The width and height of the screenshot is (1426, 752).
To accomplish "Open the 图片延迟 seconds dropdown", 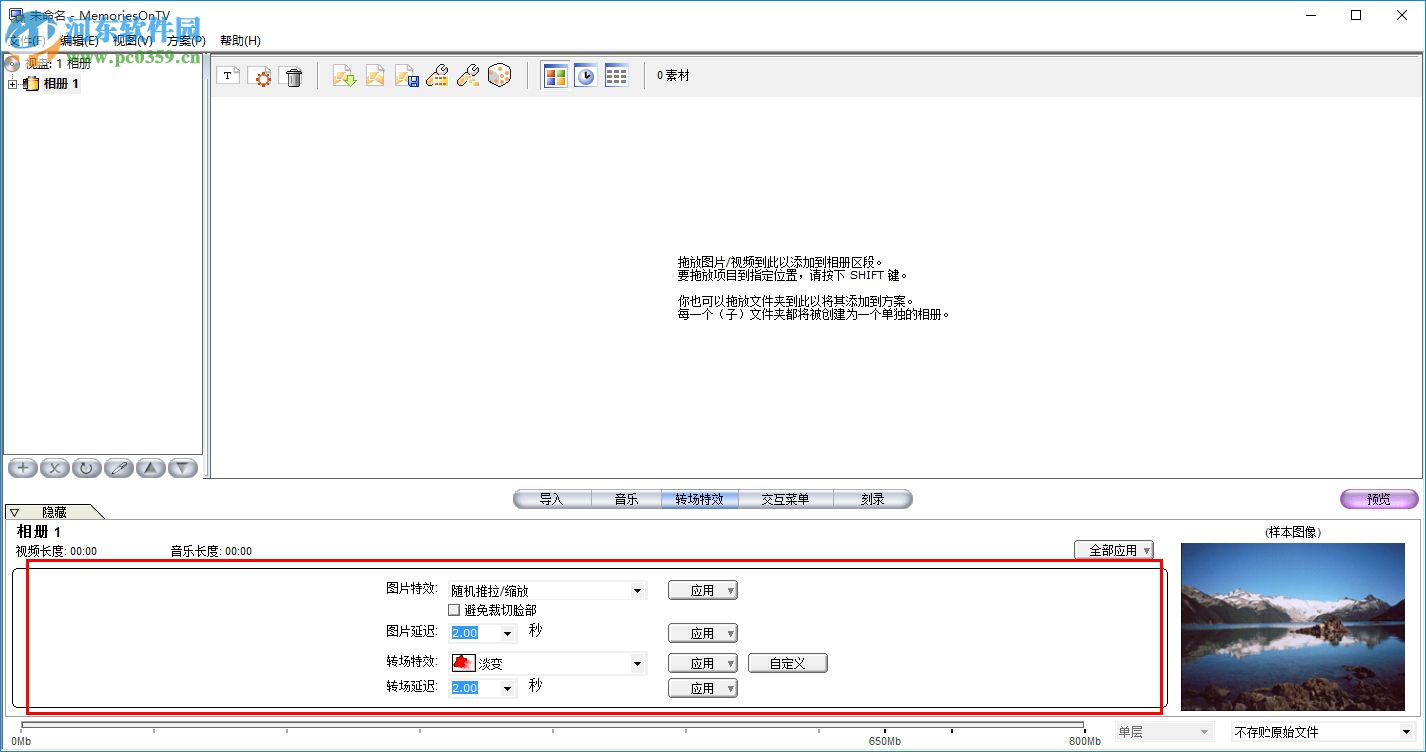I will [x=508, y=633].
